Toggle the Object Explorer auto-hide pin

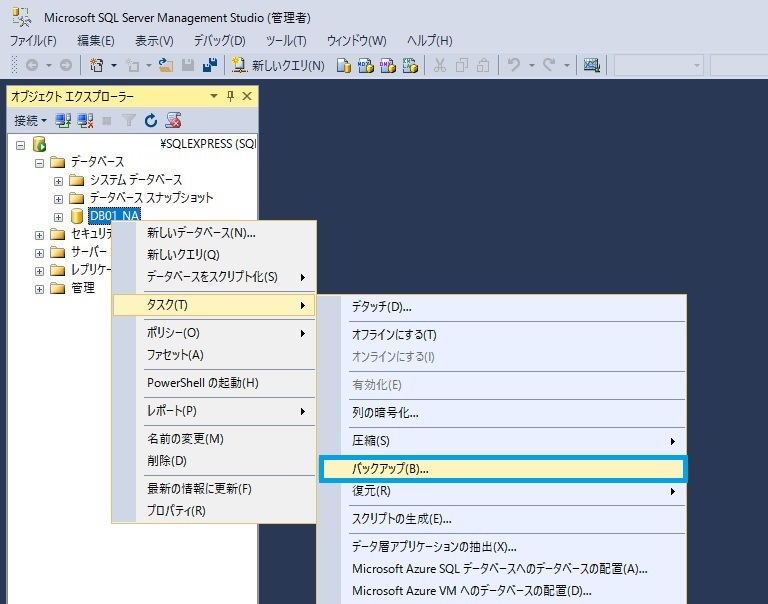point(230,96)
